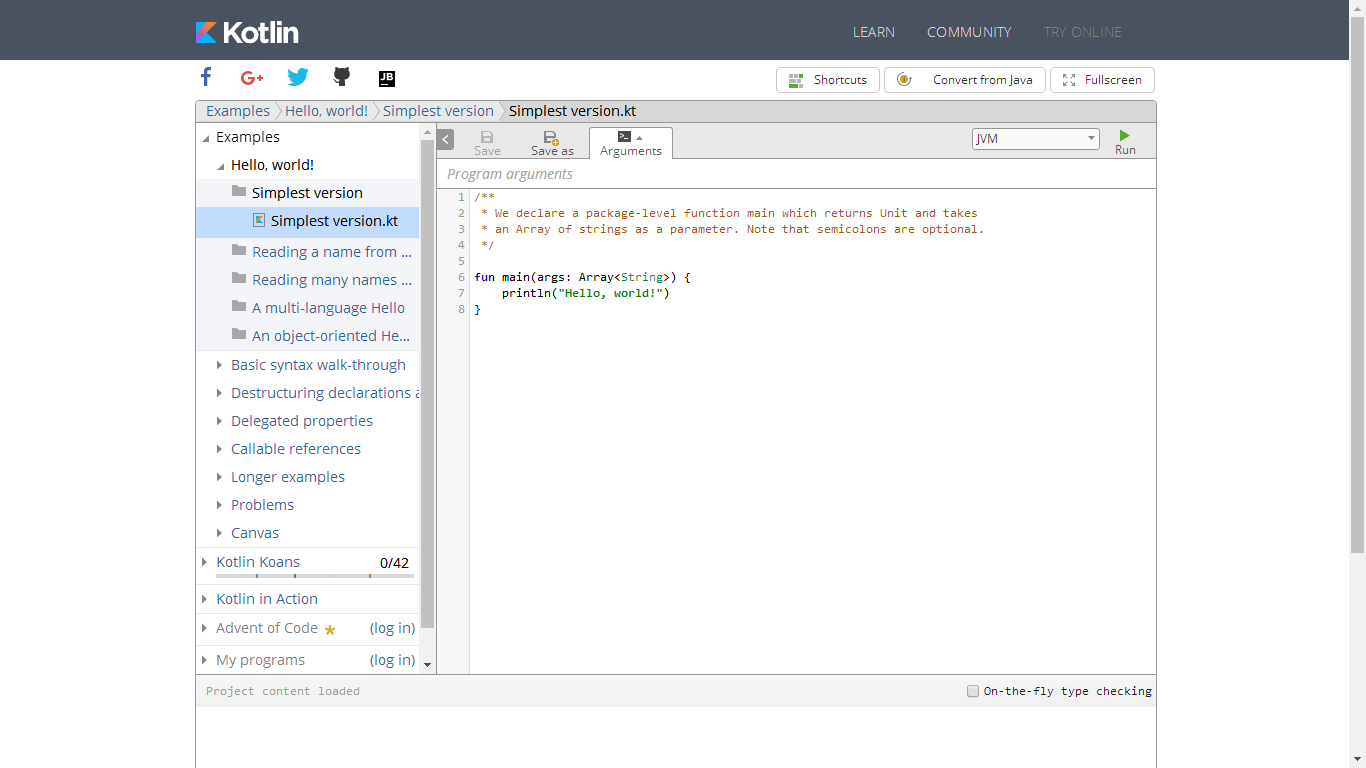Click log in next to My programs
Image resolution: width=1366 pixels, height=768 pixels.
(x=392, y=660)
